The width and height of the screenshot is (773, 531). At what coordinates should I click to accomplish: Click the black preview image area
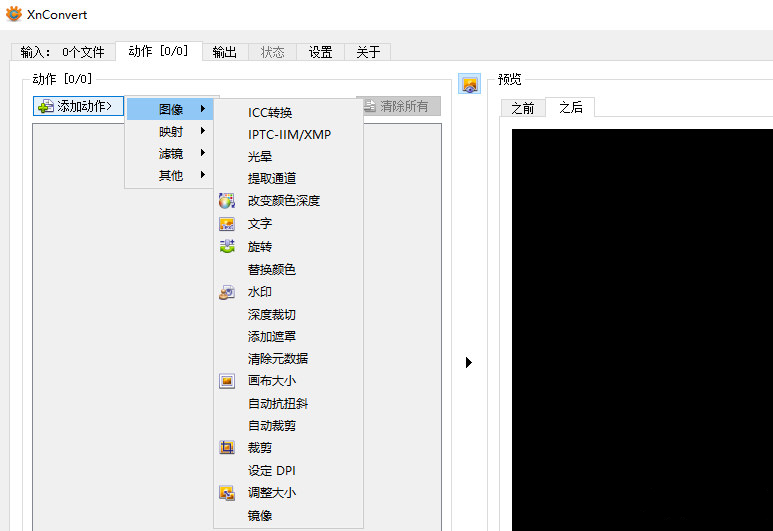click(642, 330)
